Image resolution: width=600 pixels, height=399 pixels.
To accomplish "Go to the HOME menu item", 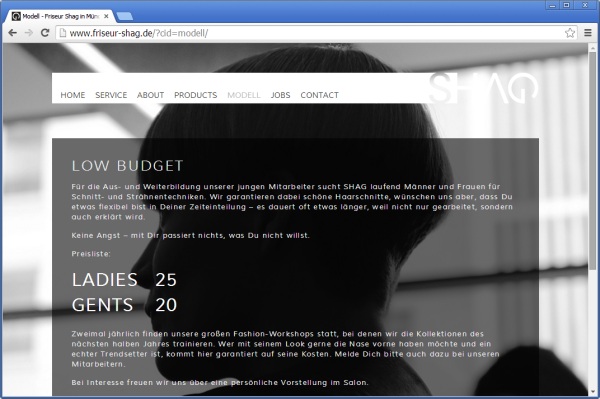I will 73,95.
